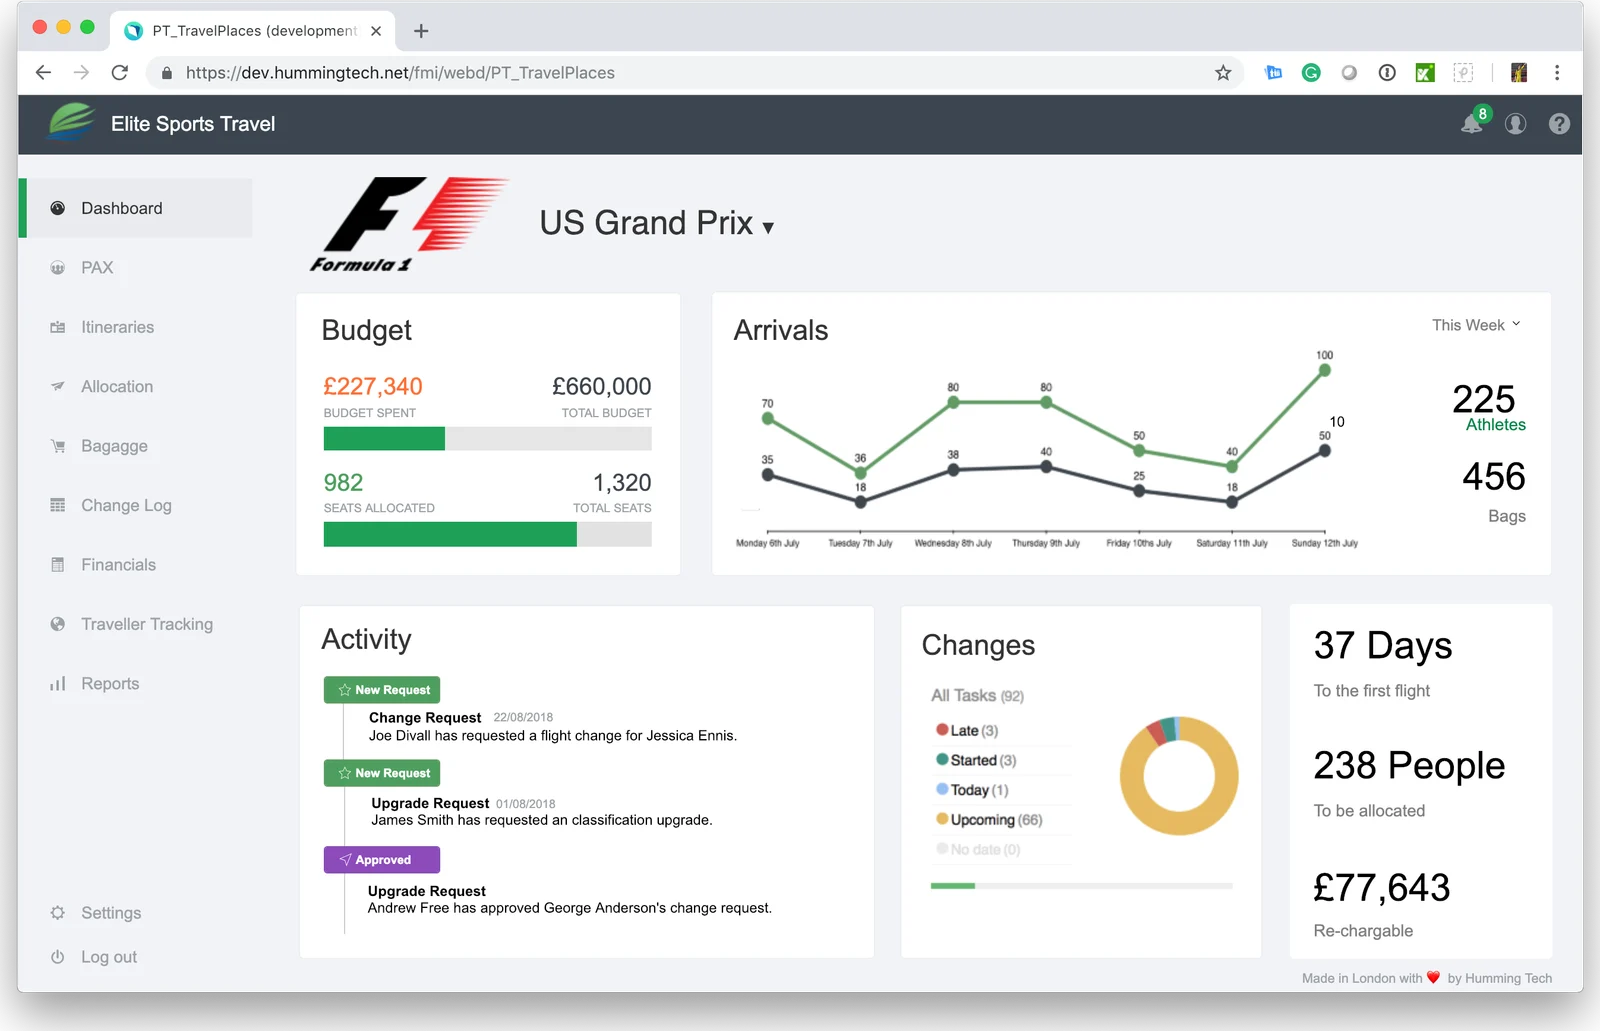The image size is (1600, 1031).
Task: Click the Changes donut chart
Action: [x=1179, y=776]
